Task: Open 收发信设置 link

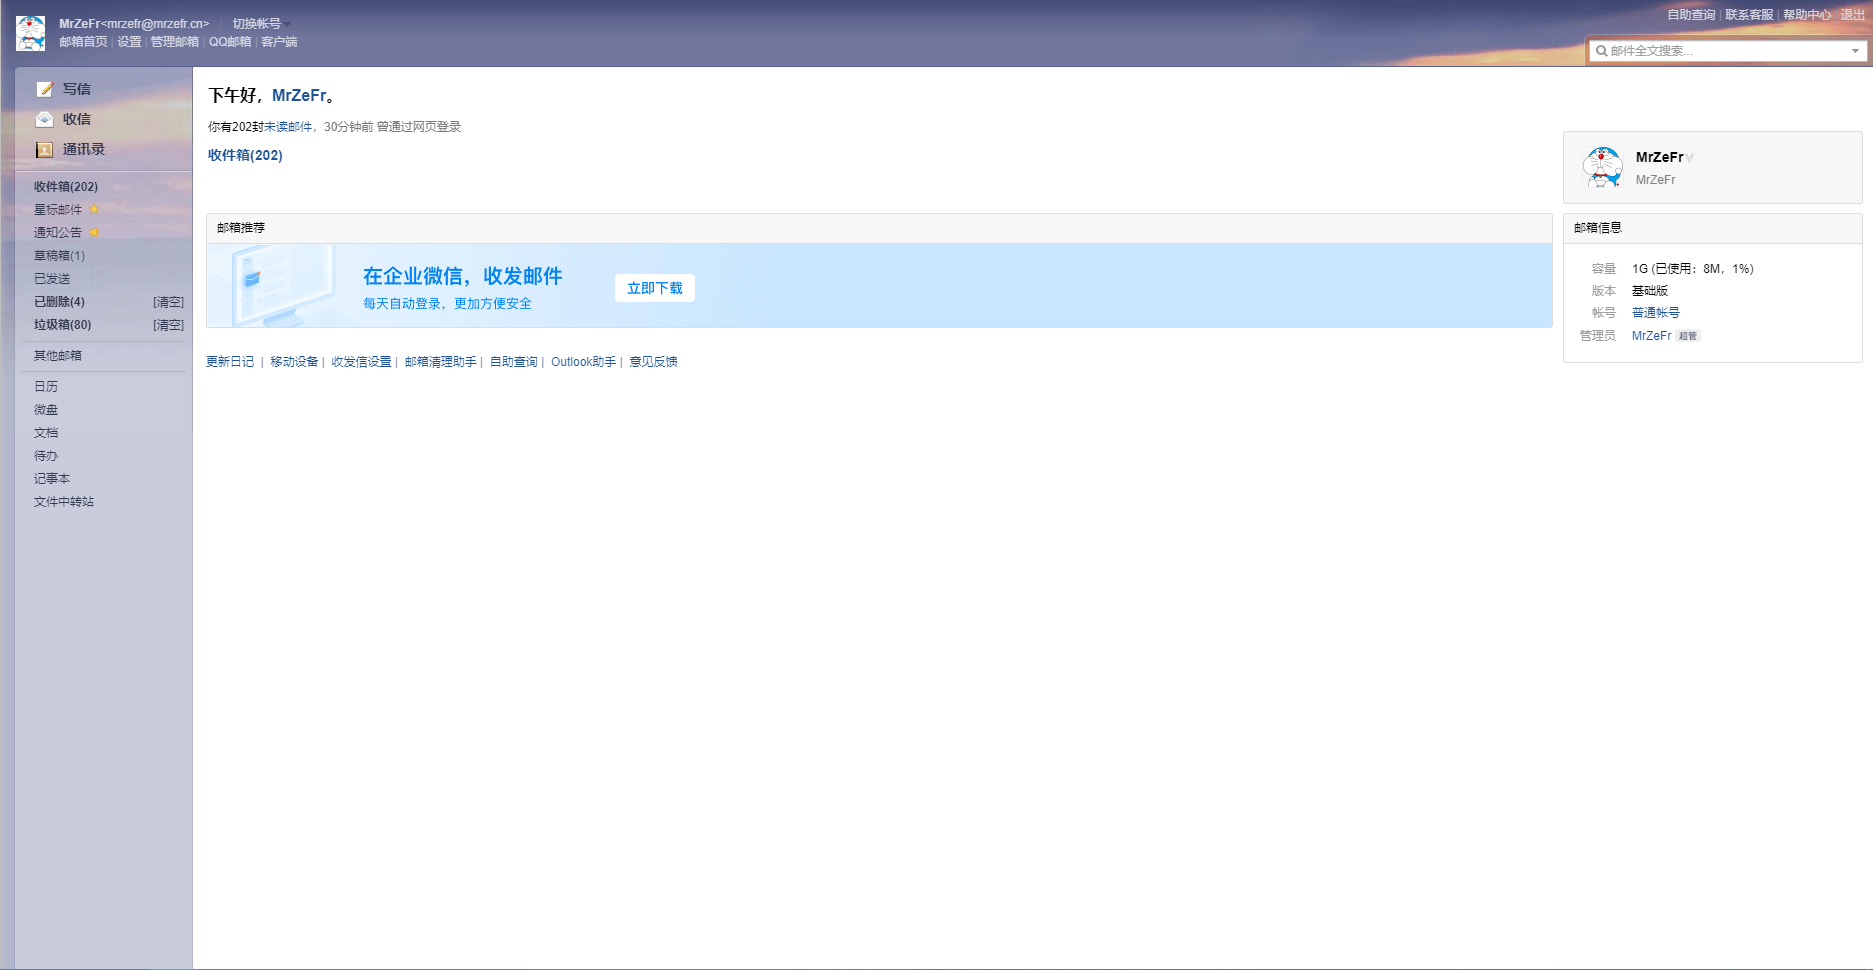Action: tap(361, 361)
